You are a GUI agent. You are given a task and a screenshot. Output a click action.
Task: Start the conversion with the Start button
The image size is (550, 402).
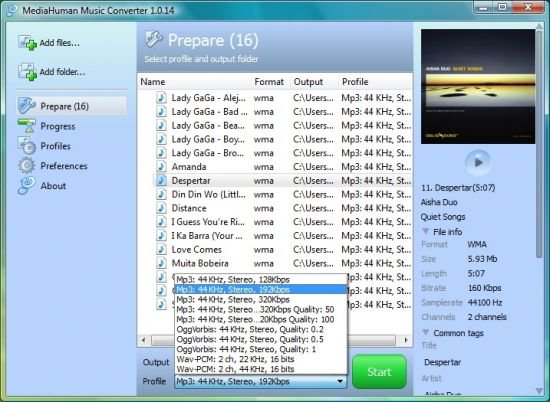click(379, 371)
